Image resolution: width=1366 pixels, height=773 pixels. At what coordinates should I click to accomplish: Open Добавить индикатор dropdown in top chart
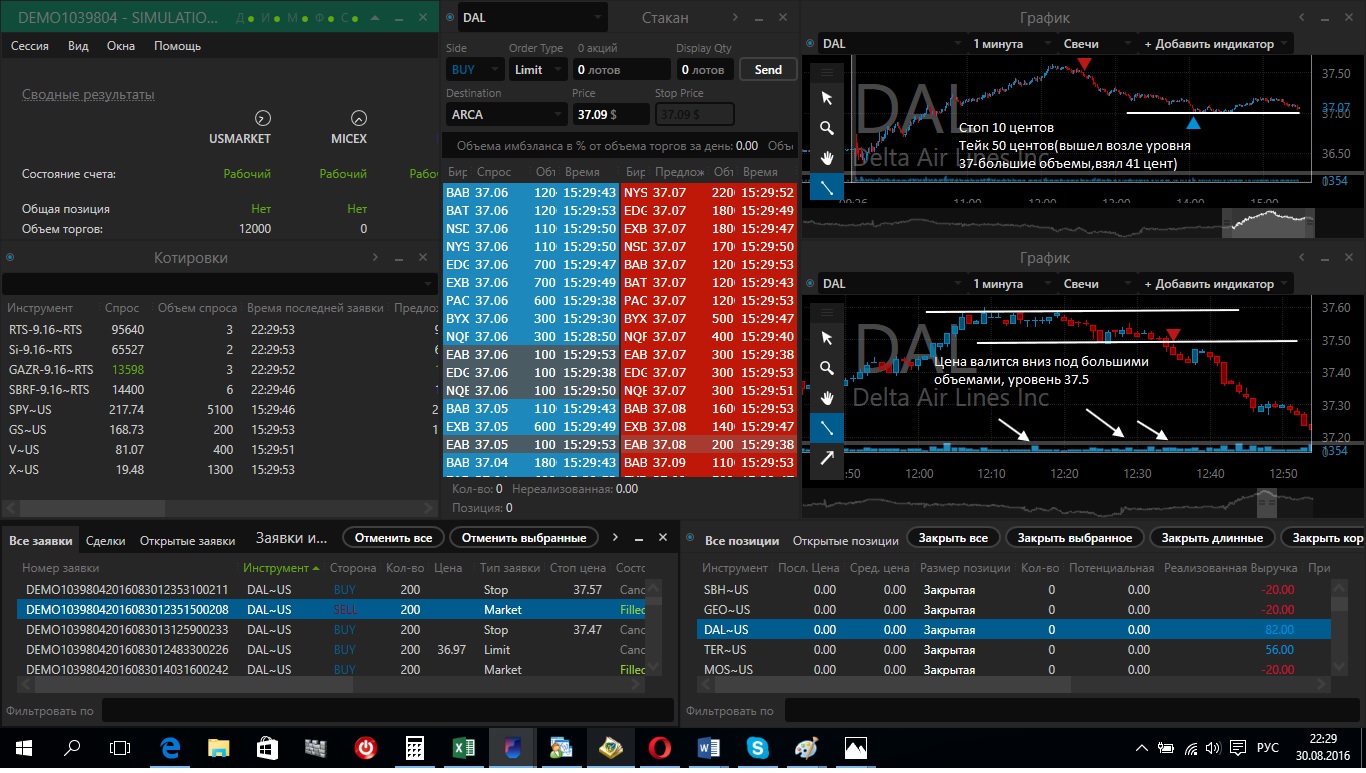click(x=1215, y=44)
